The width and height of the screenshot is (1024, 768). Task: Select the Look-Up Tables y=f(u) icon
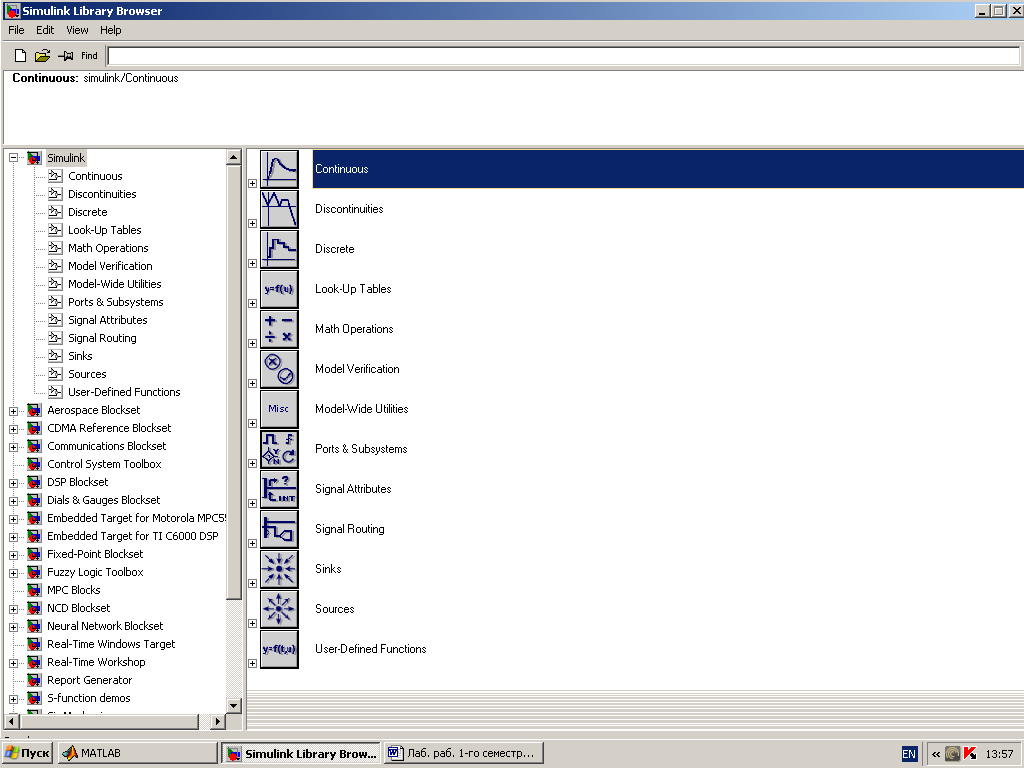tap(280, 289)
